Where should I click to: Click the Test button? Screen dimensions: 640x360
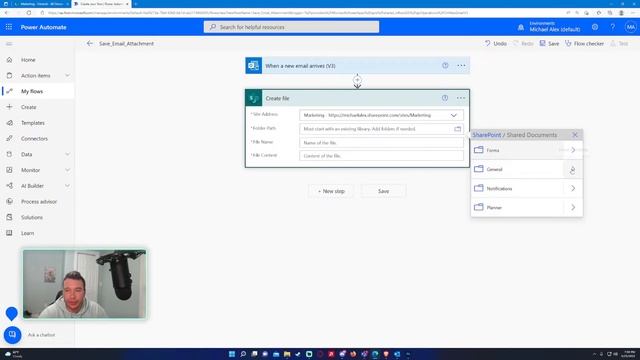click(x=619, y=43)
